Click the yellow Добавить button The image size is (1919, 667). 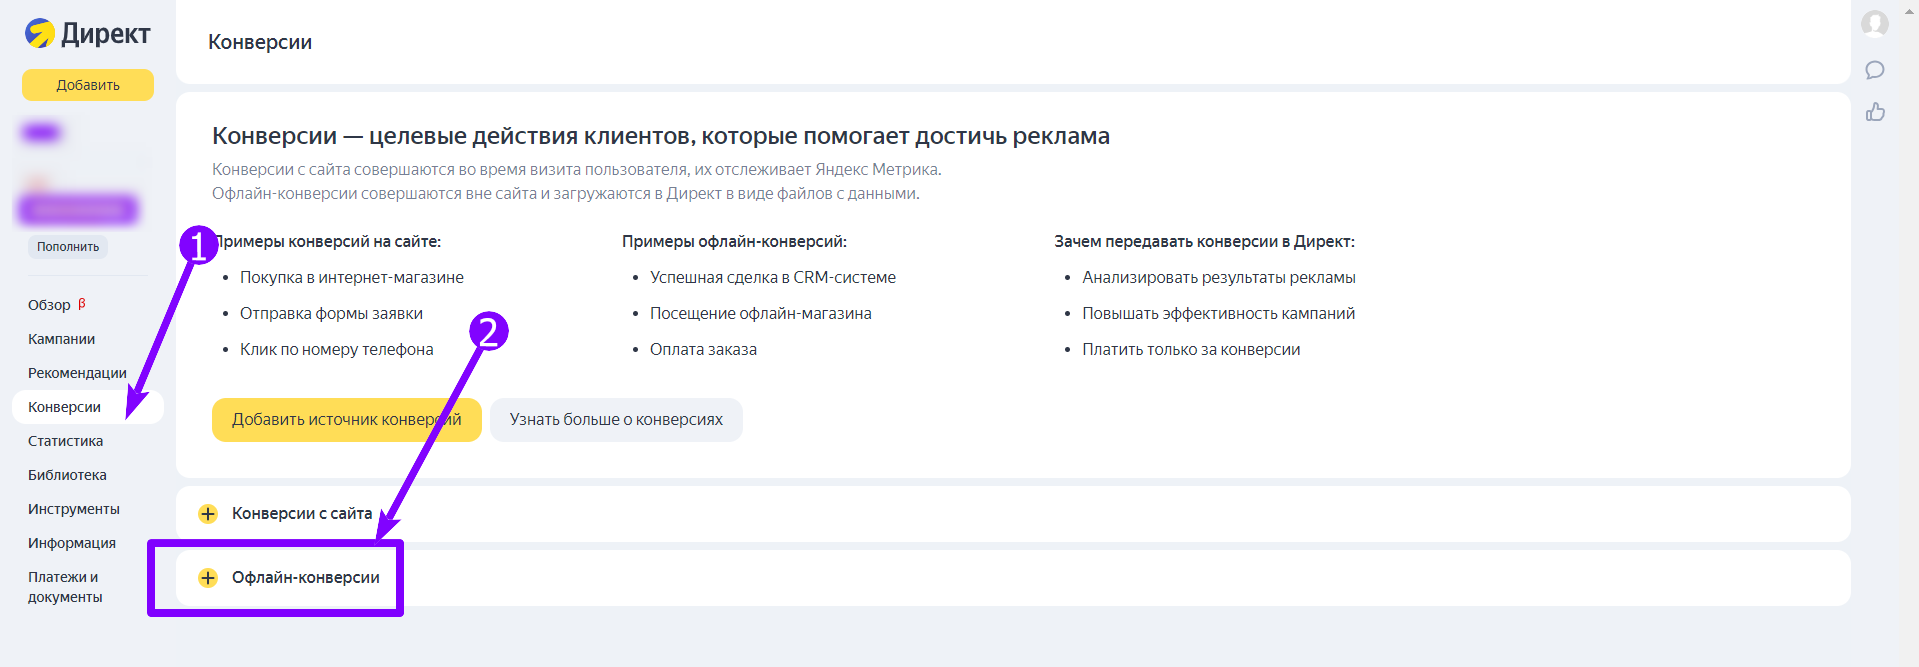click(88, 85)
